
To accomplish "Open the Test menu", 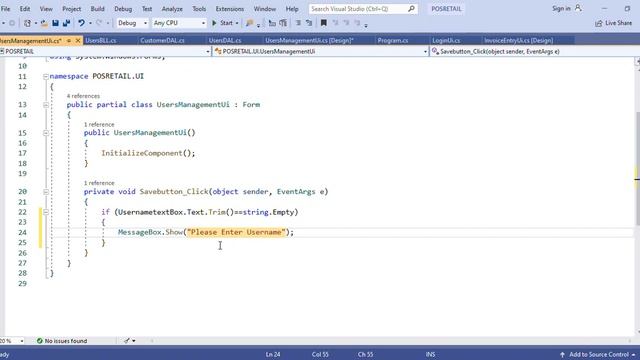I will pos(147,9).
